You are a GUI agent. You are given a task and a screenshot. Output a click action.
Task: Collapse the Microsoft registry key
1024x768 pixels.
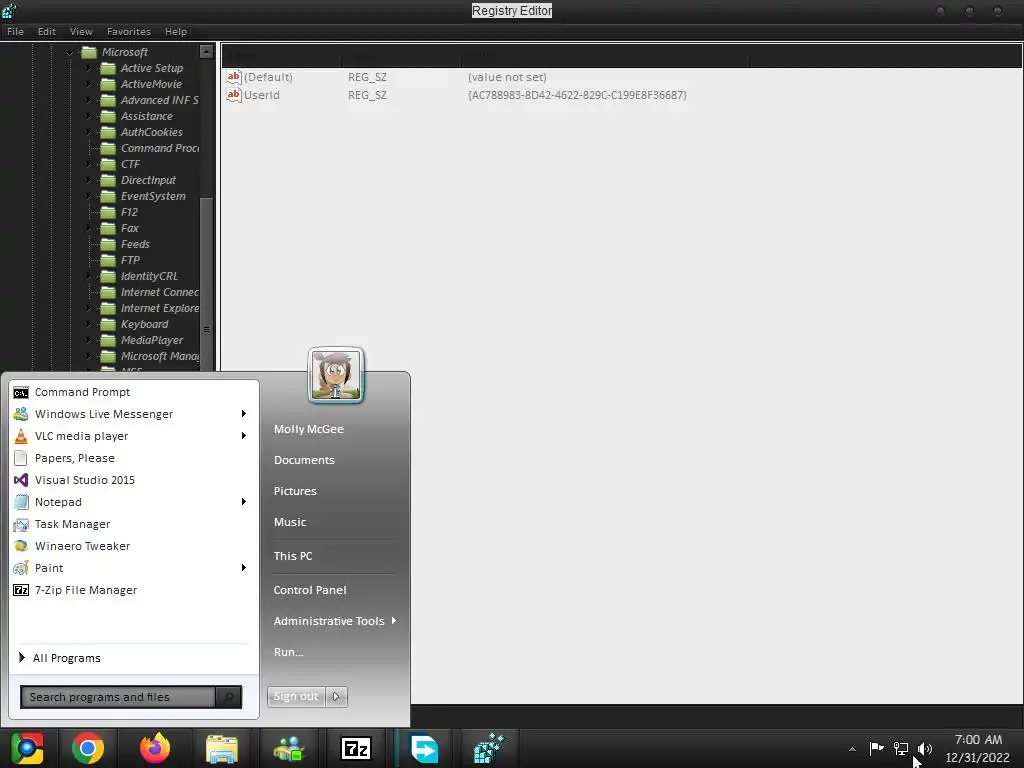coord(69,52)
